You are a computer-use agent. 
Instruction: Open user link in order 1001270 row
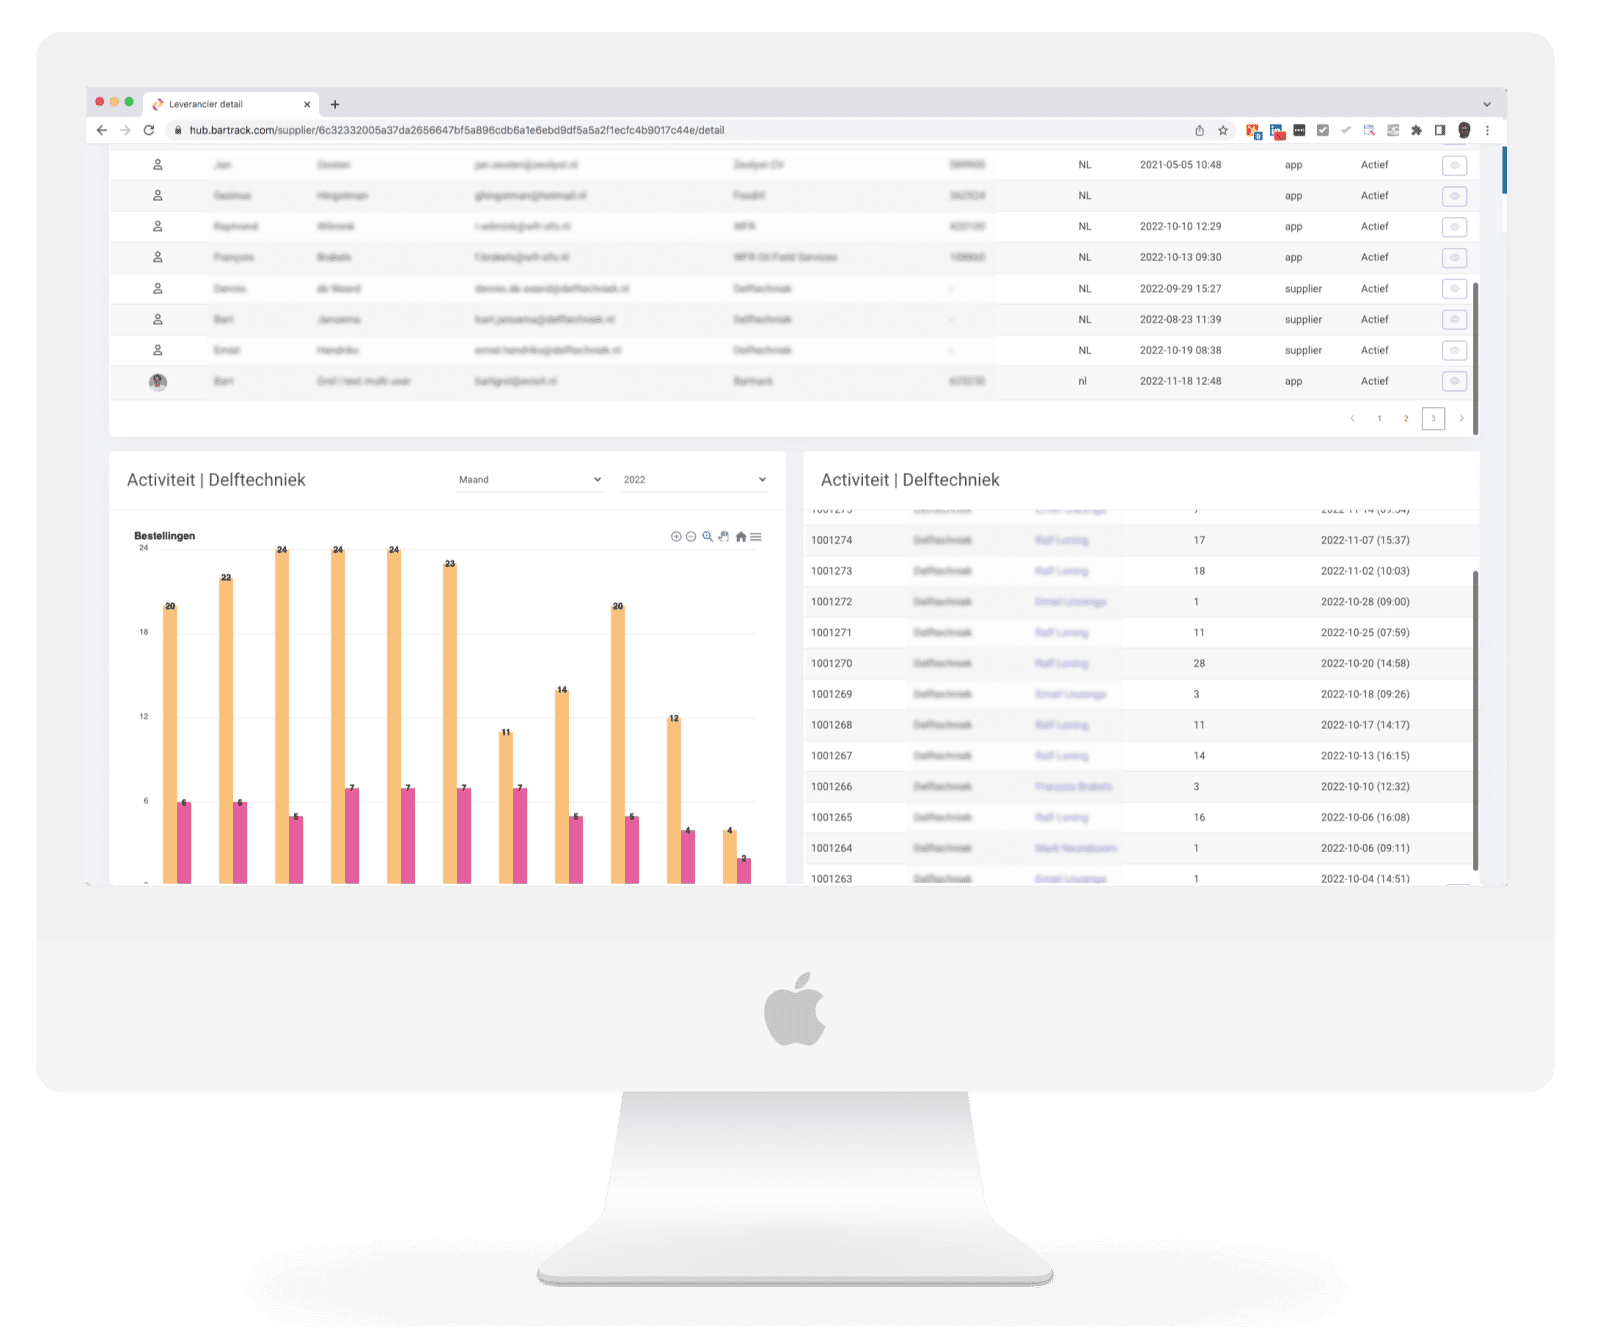point(1061,664)
